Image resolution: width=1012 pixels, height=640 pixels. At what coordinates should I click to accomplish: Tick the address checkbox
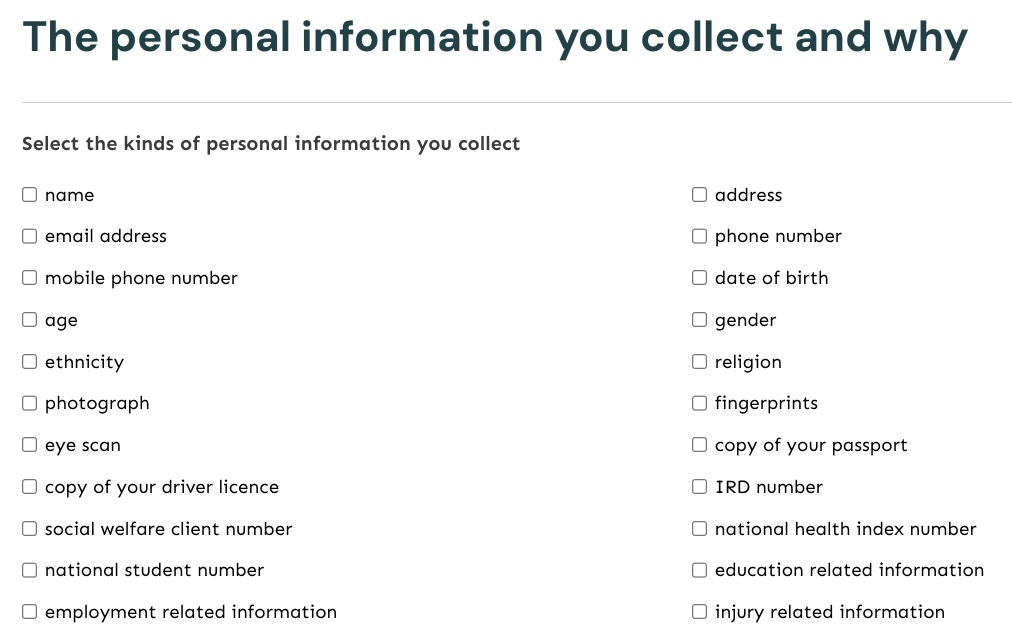(x=700, y=195)
